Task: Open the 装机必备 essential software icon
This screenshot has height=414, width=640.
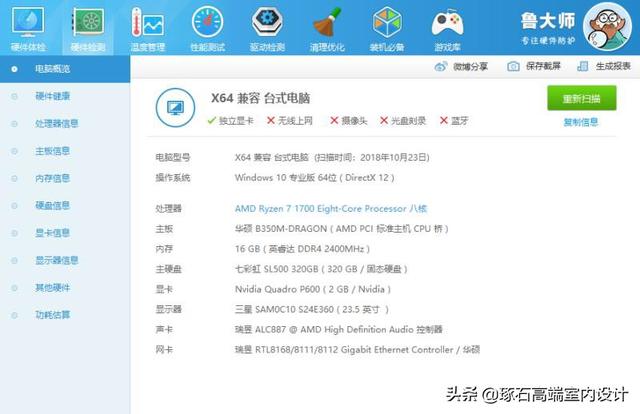Action: (x=387, y=27)
